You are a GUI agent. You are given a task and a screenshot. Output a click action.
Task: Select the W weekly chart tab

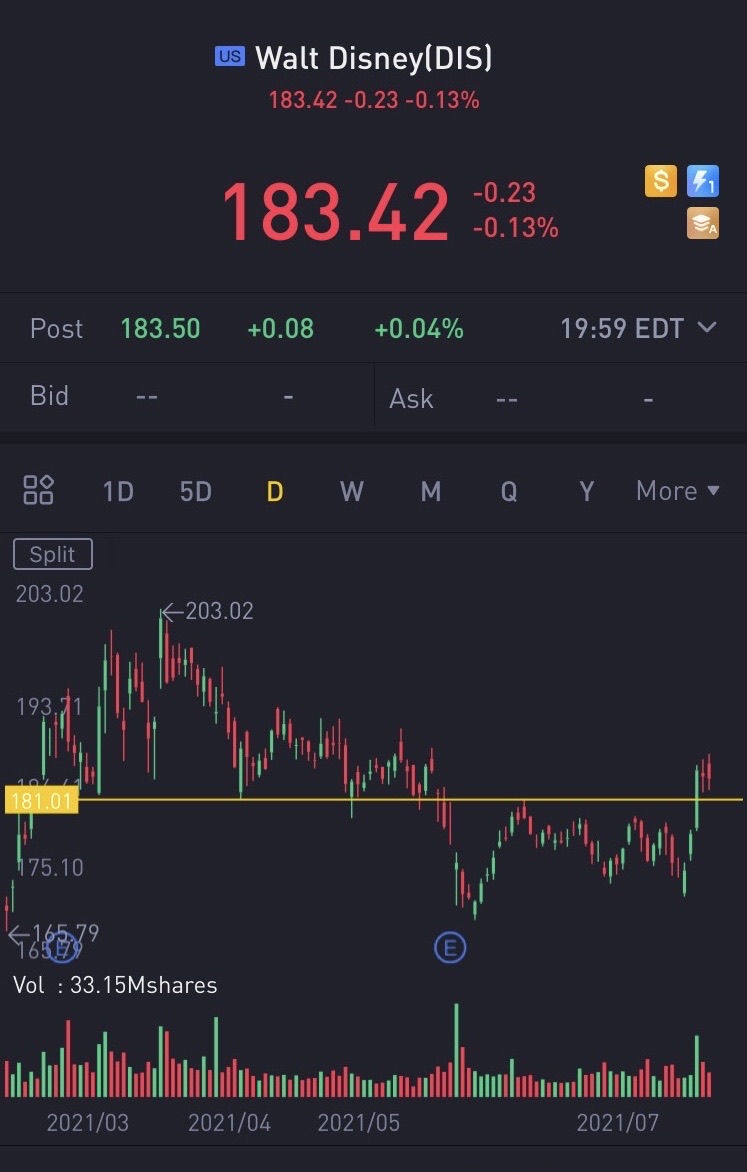click(351, 492)
